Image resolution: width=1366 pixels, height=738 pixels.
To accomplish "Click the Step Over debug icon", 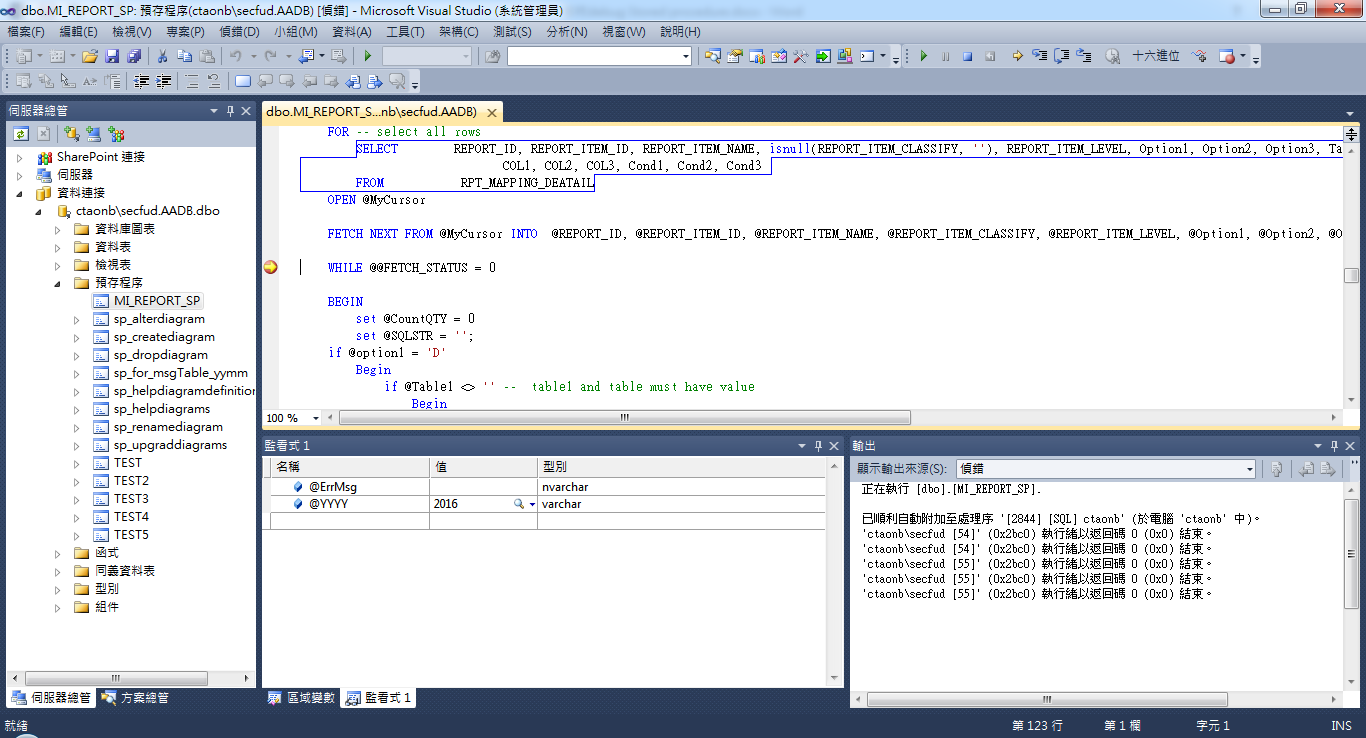I will click(x=1061, y=56).
